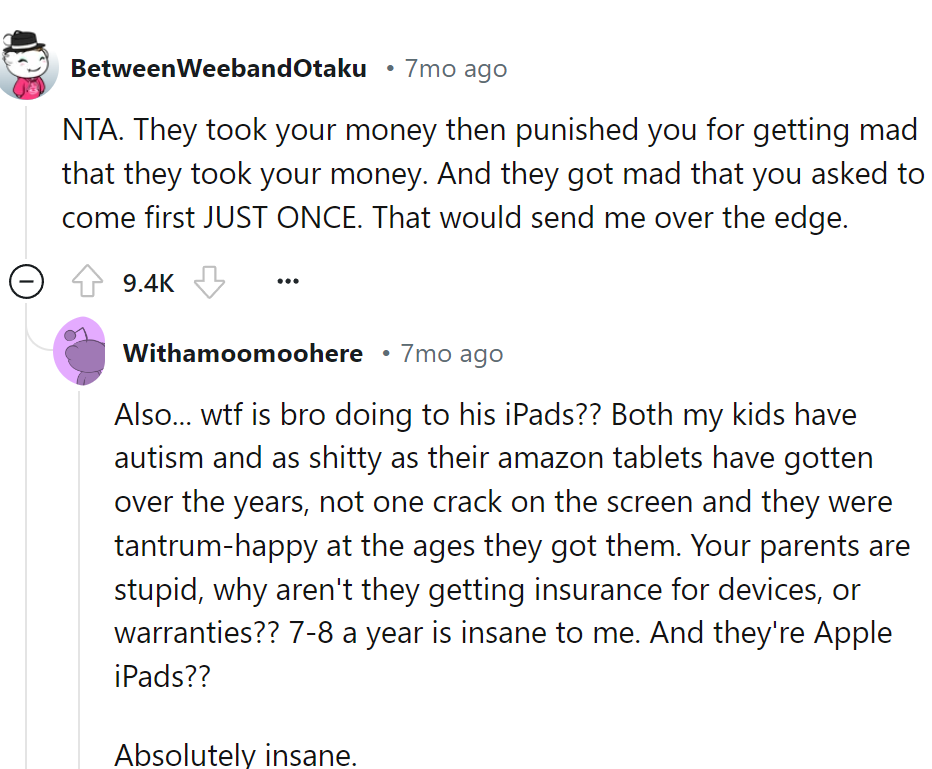Screen dimensions: 932x769
Task: Open the three-dot more options menu
Action: point(288,282)
